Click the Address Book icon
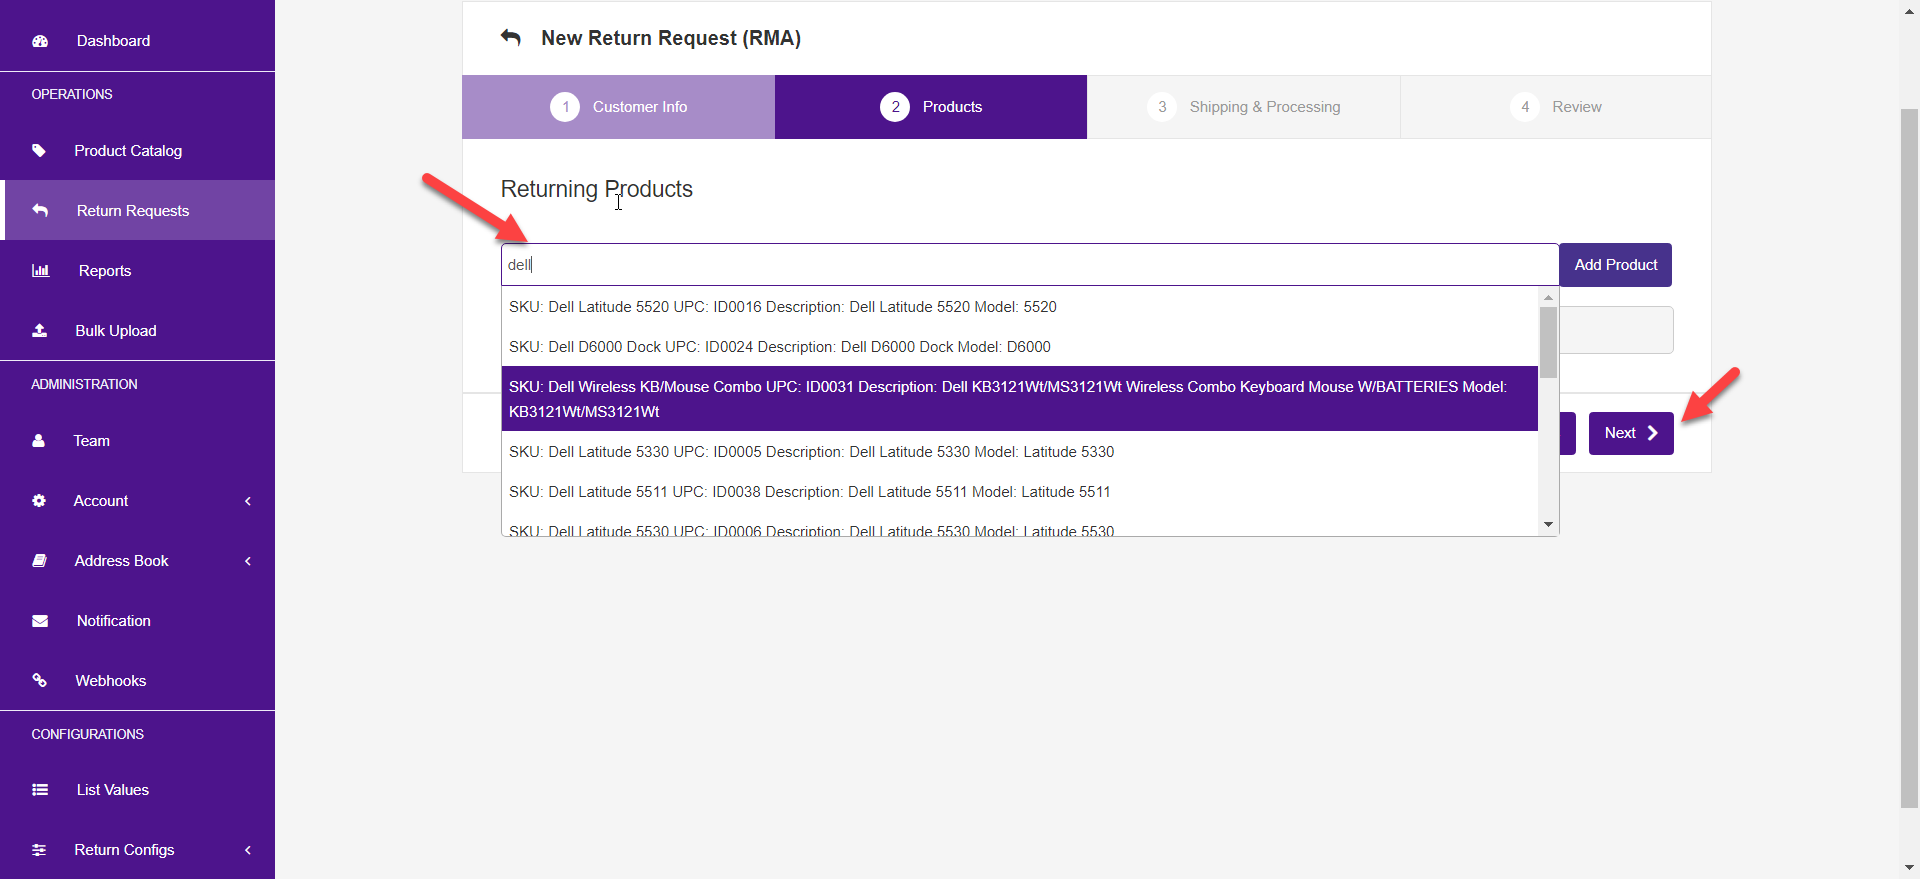1920x879 pixels. pyautogui.click(x=39, y=561)
